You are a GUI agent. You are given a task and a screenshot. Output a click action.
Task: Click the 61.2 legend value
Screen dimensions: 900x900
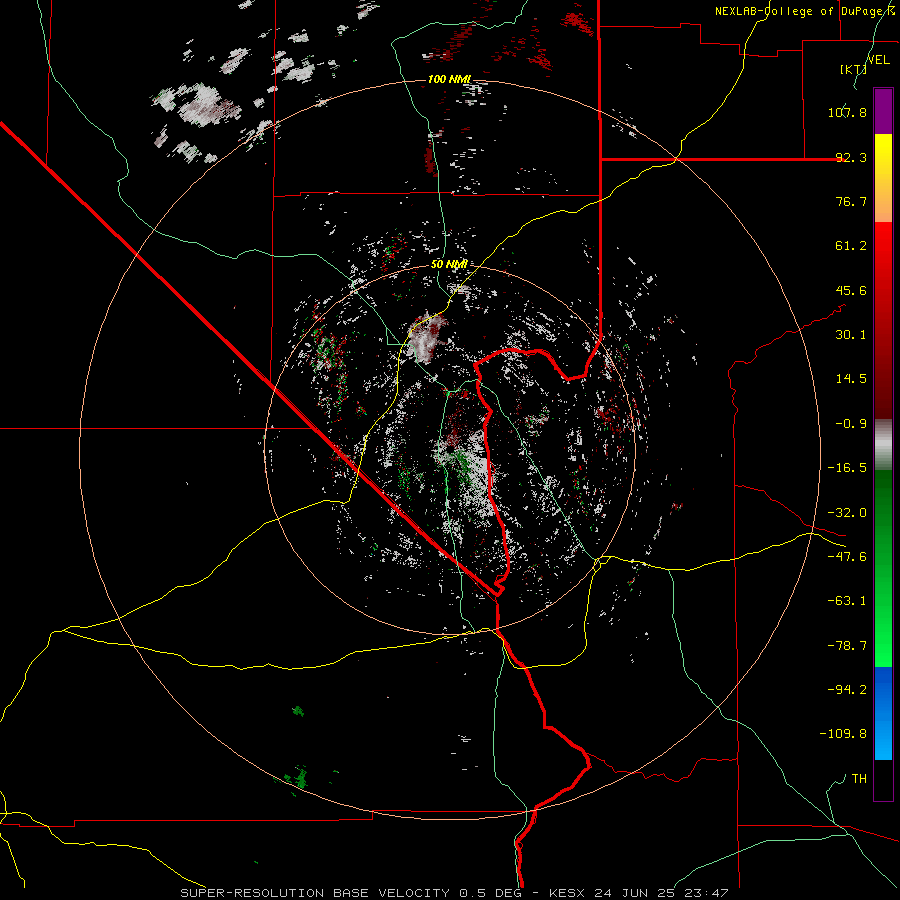click(851, 246)
